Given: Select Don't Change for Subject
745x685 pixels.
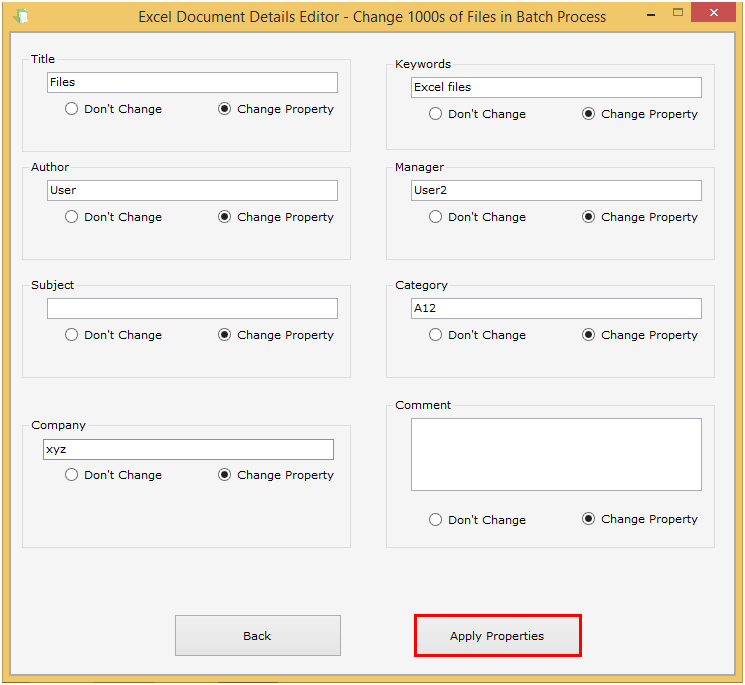Looking at the screenshot, I should [114, 335].
